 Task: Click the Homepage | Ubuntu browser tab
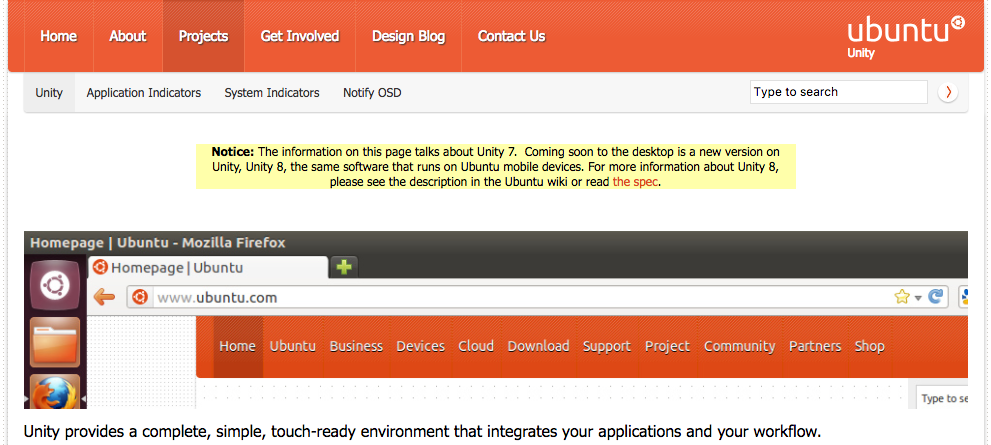[208, 267]
